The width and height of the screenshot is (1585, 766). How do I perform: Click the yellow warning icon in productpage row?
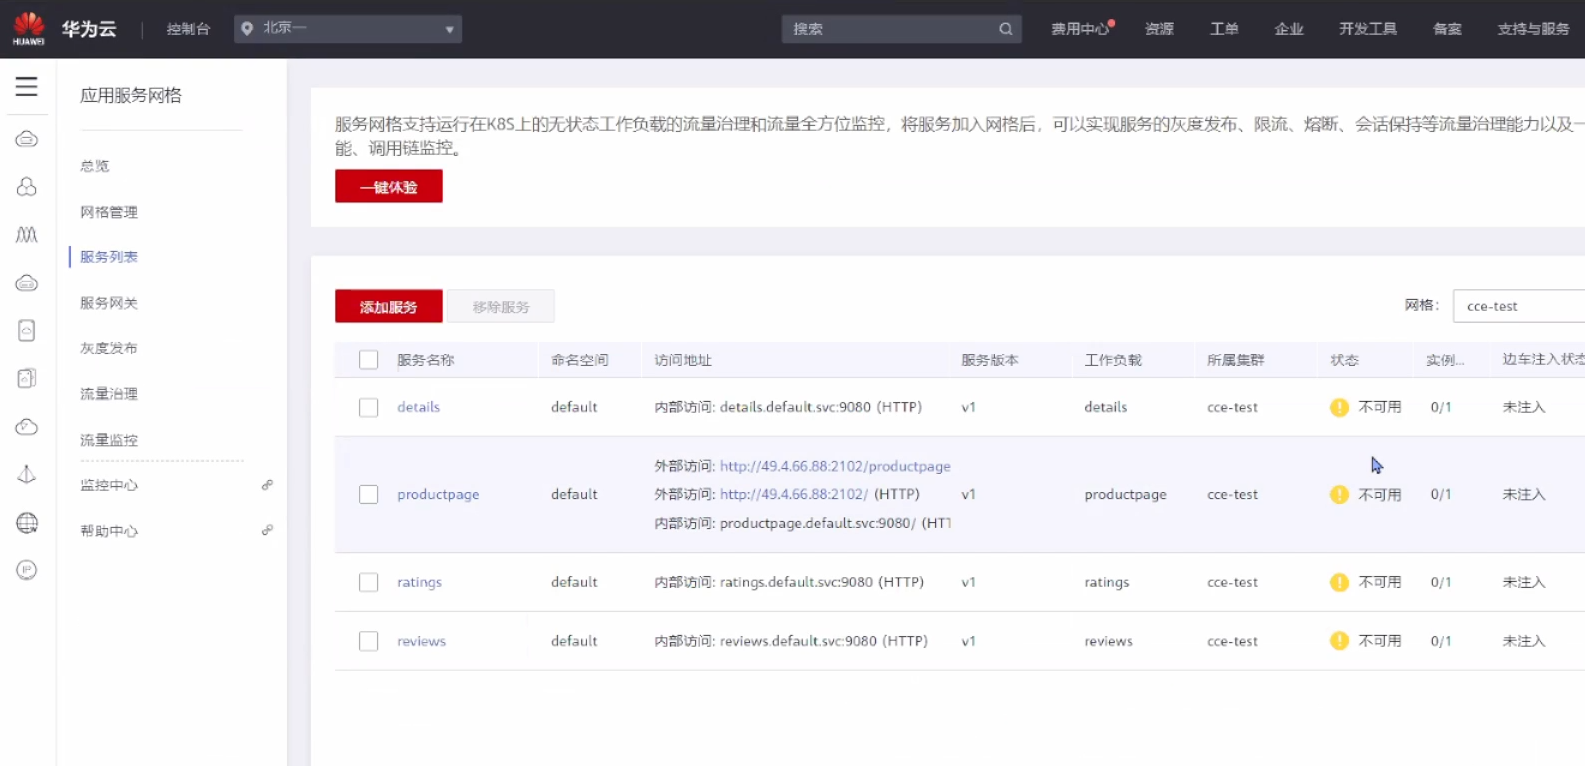(x=1339, y=494)
